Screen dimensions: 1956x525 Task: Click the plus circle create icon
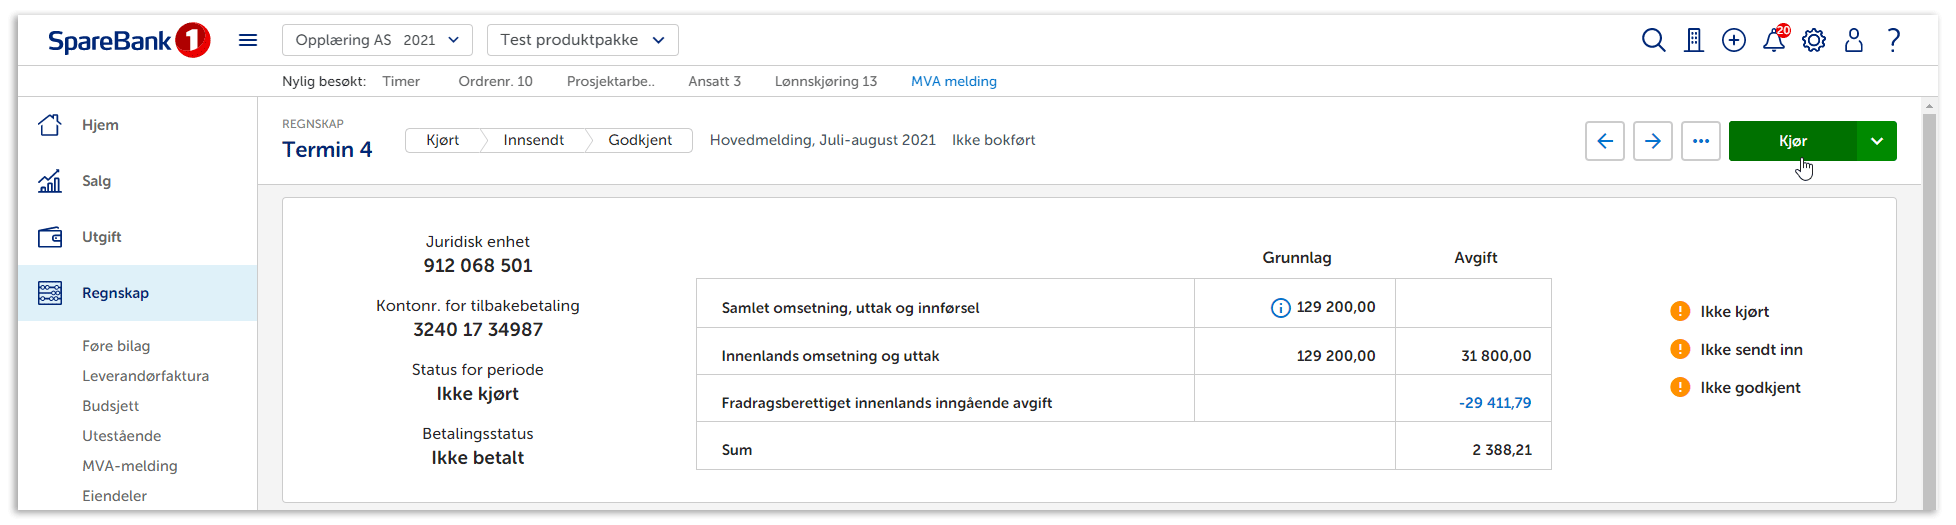click(x=1733, y=40)
